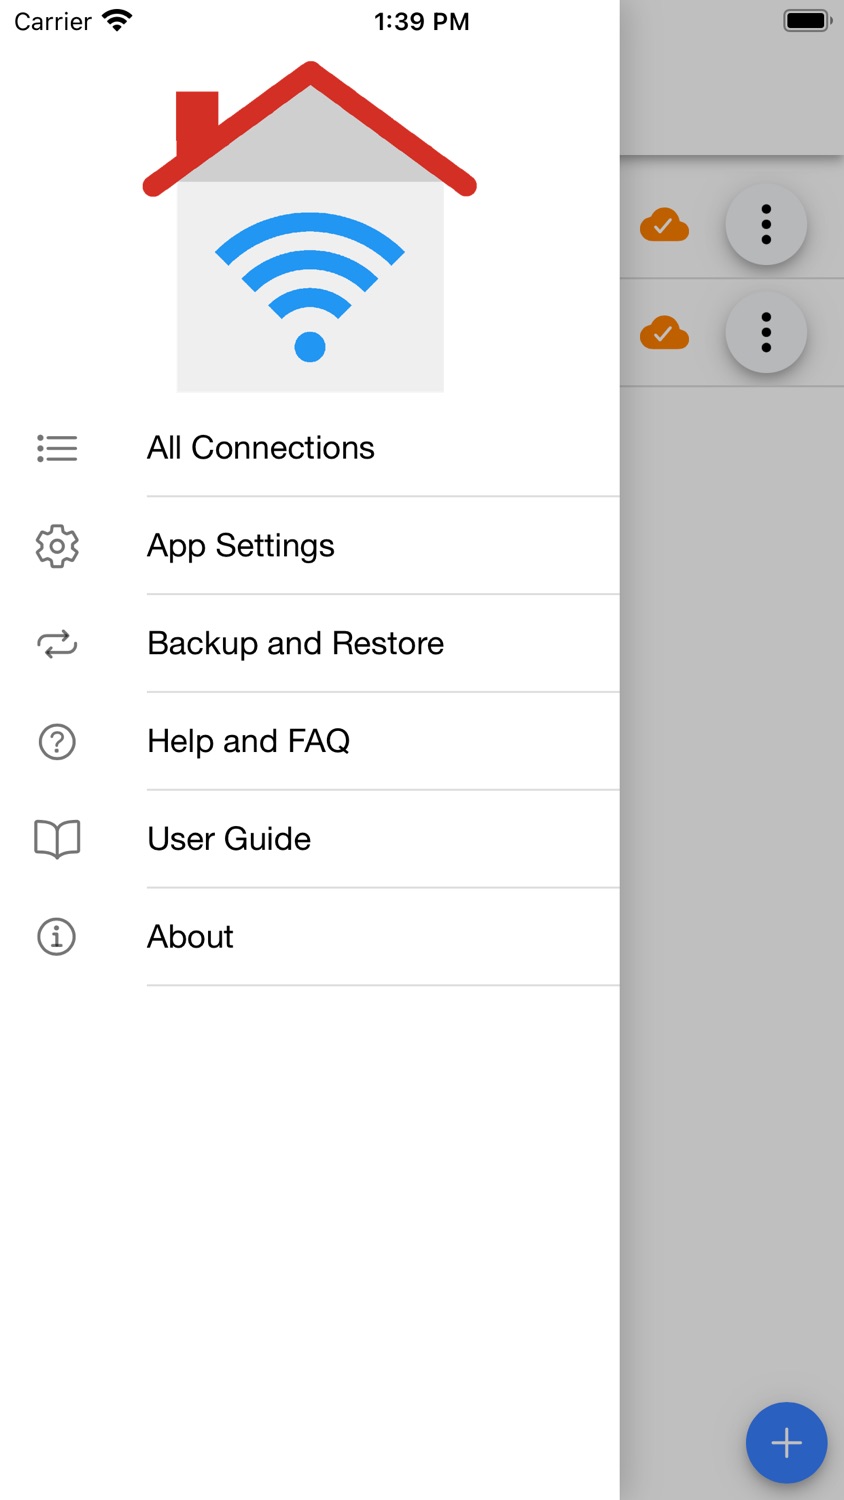Image resolution: width=844 pixels, height=1500 pixels.
Task: Tap the Wi-Fi signal icon in the status bar
Action: point(118,21)
